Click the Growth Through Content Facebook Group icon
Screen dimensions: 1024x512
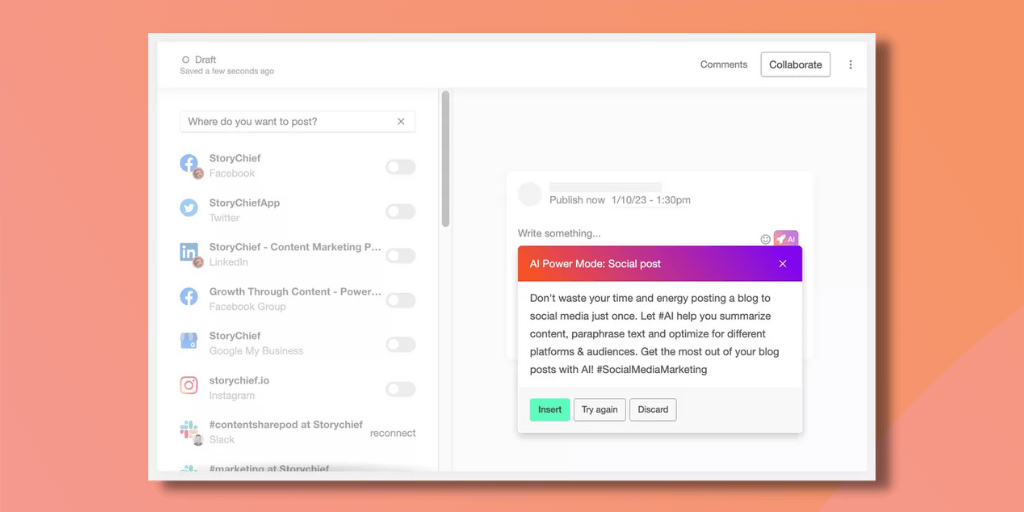(189, 296)
